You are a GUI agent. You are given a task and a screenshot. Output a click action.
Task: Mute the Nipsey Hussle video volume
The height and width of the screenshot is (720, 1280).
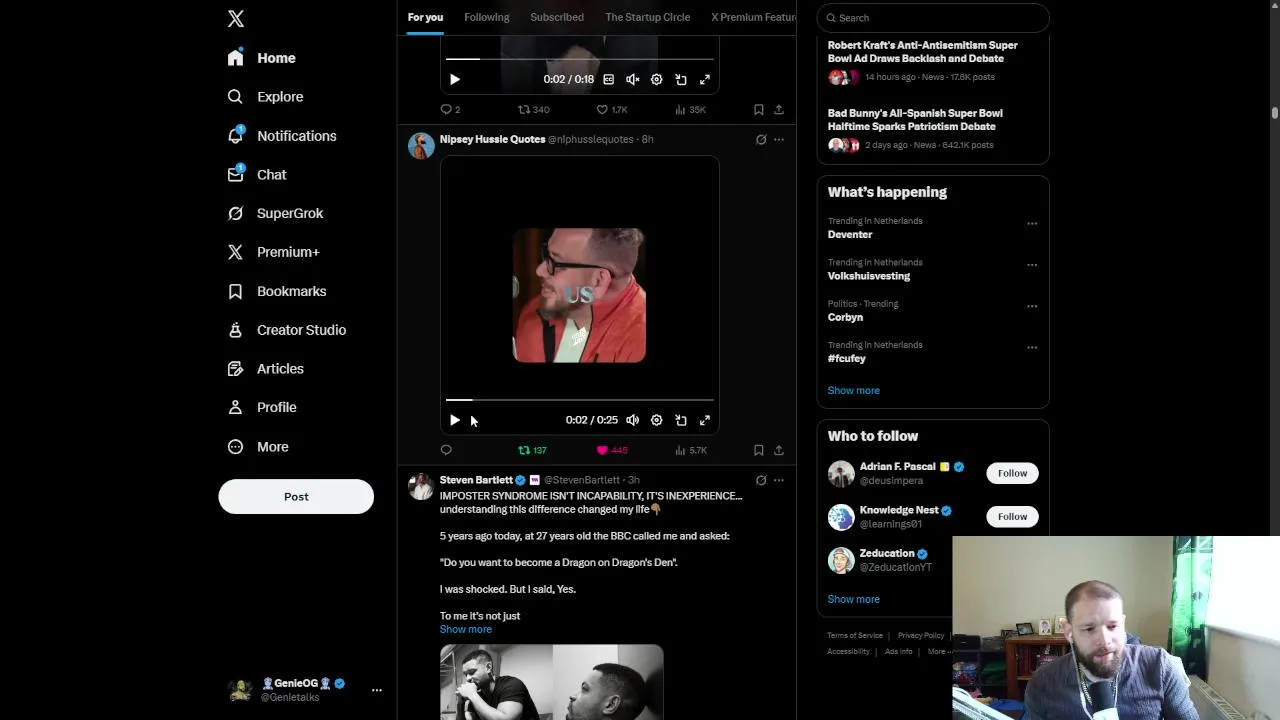(x=632, y=420)
